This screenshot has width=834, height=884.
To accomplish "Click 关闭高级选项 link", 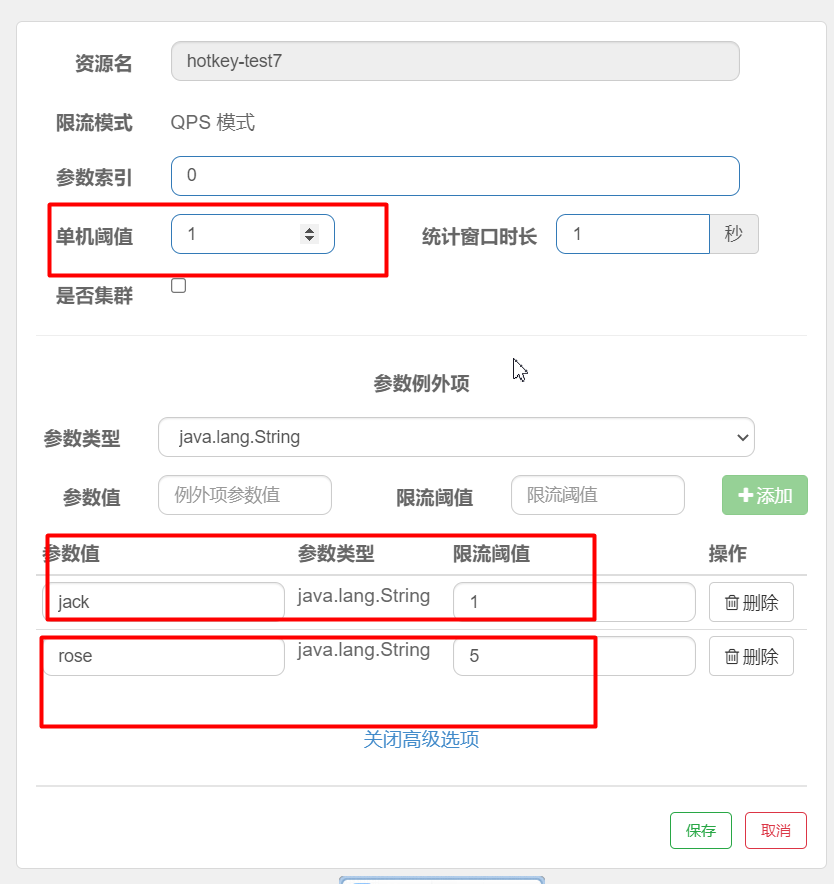I will 421,740.
